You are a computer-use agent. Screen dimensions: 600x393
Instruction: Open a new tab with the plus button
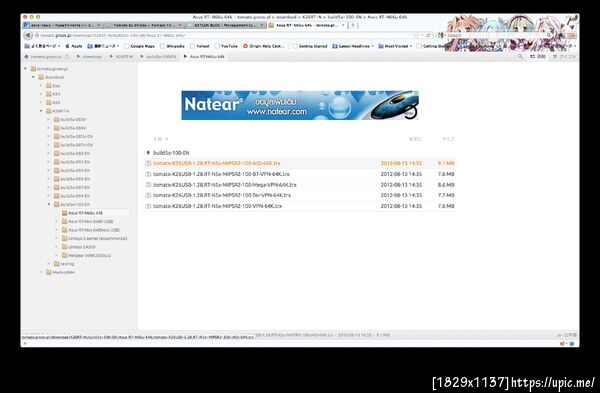(x=353, y=25)
